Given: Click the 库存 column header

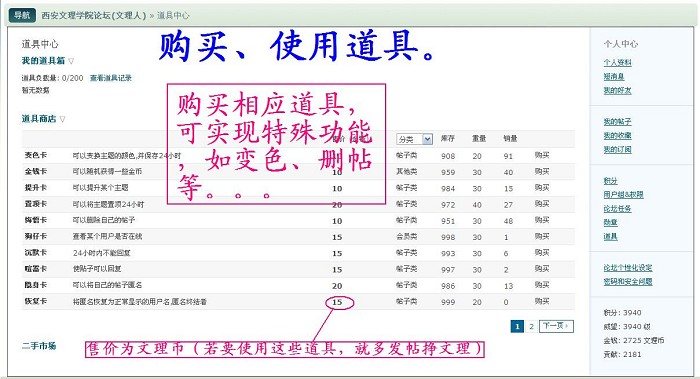Looking at the screenshot, I should coord(448,139).
